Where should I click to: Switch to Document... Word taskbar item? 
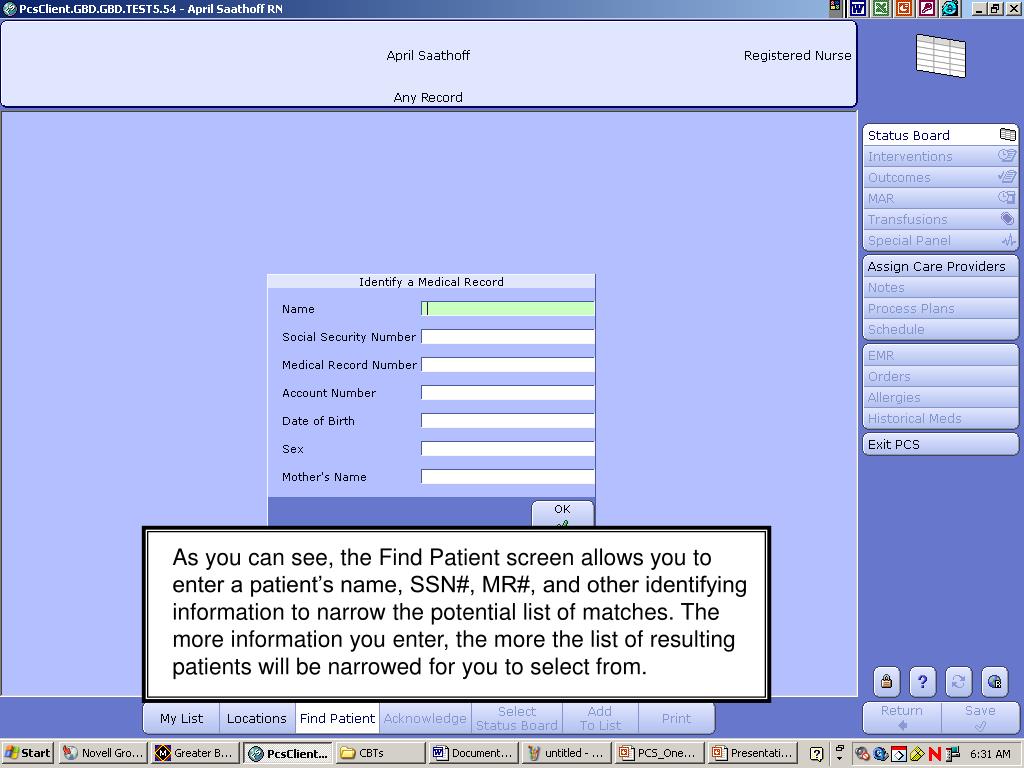click(x=473, y=753)
